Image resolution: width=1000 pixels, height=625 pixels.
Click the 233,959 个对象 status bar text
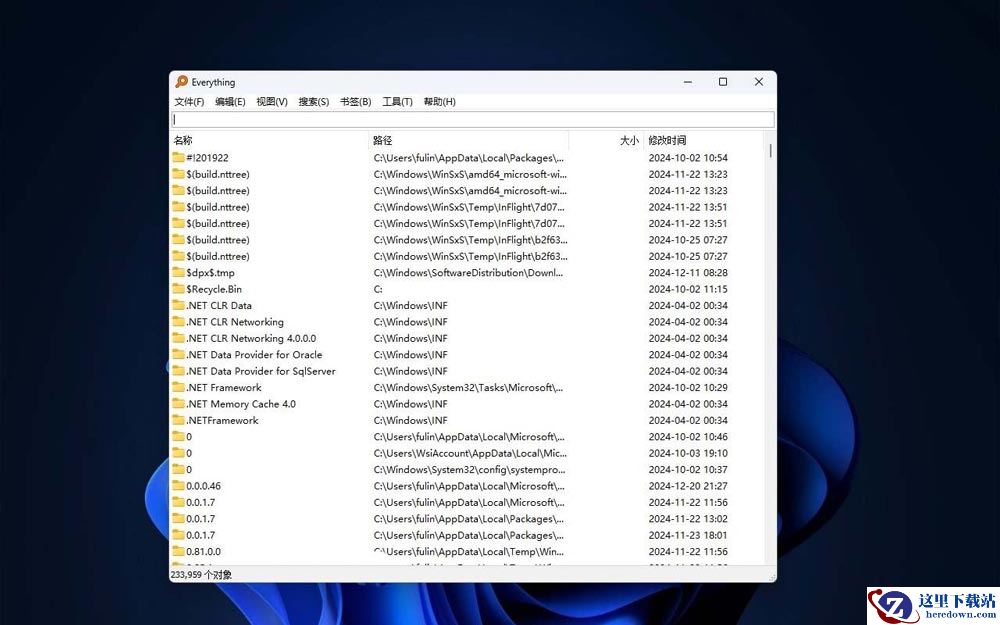tap(201, 575)
